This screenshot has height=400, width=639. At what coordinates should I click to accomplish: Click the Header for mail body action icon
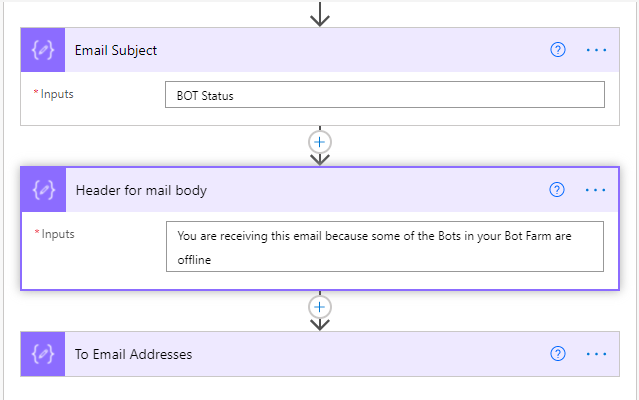pos(43,190)
